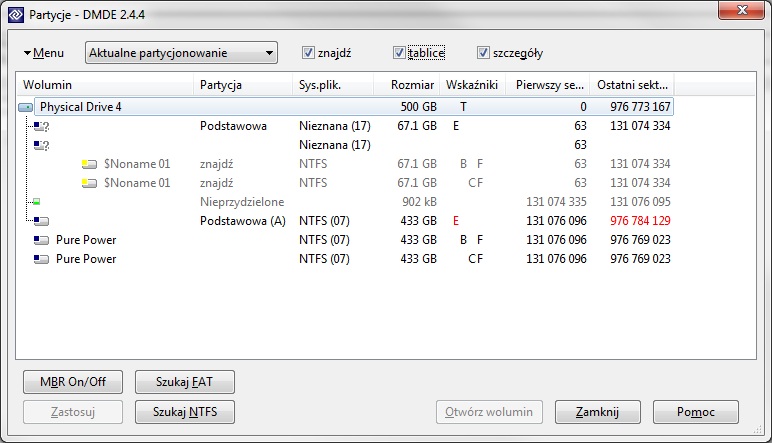Close the Partycje window
This screenshot has width=772, height=443.
coord(741,10)
